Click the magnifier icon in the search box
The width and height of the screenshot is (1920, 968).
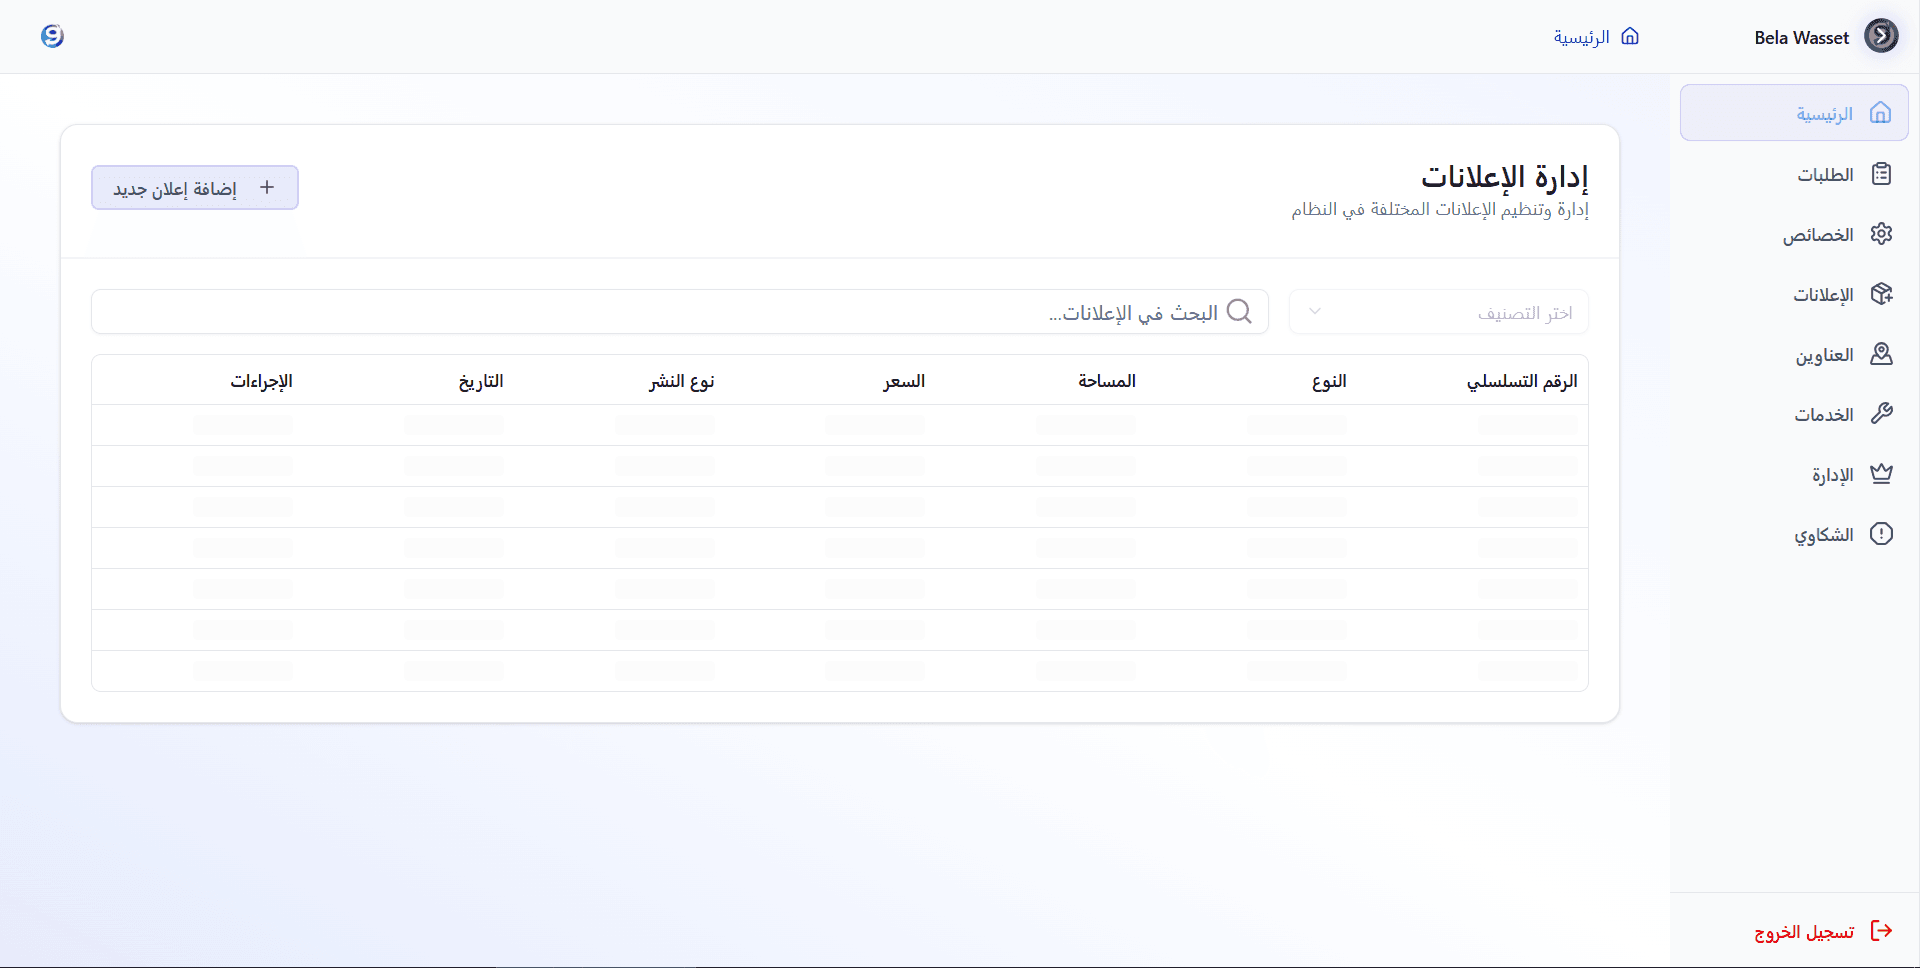[1239, 312]
